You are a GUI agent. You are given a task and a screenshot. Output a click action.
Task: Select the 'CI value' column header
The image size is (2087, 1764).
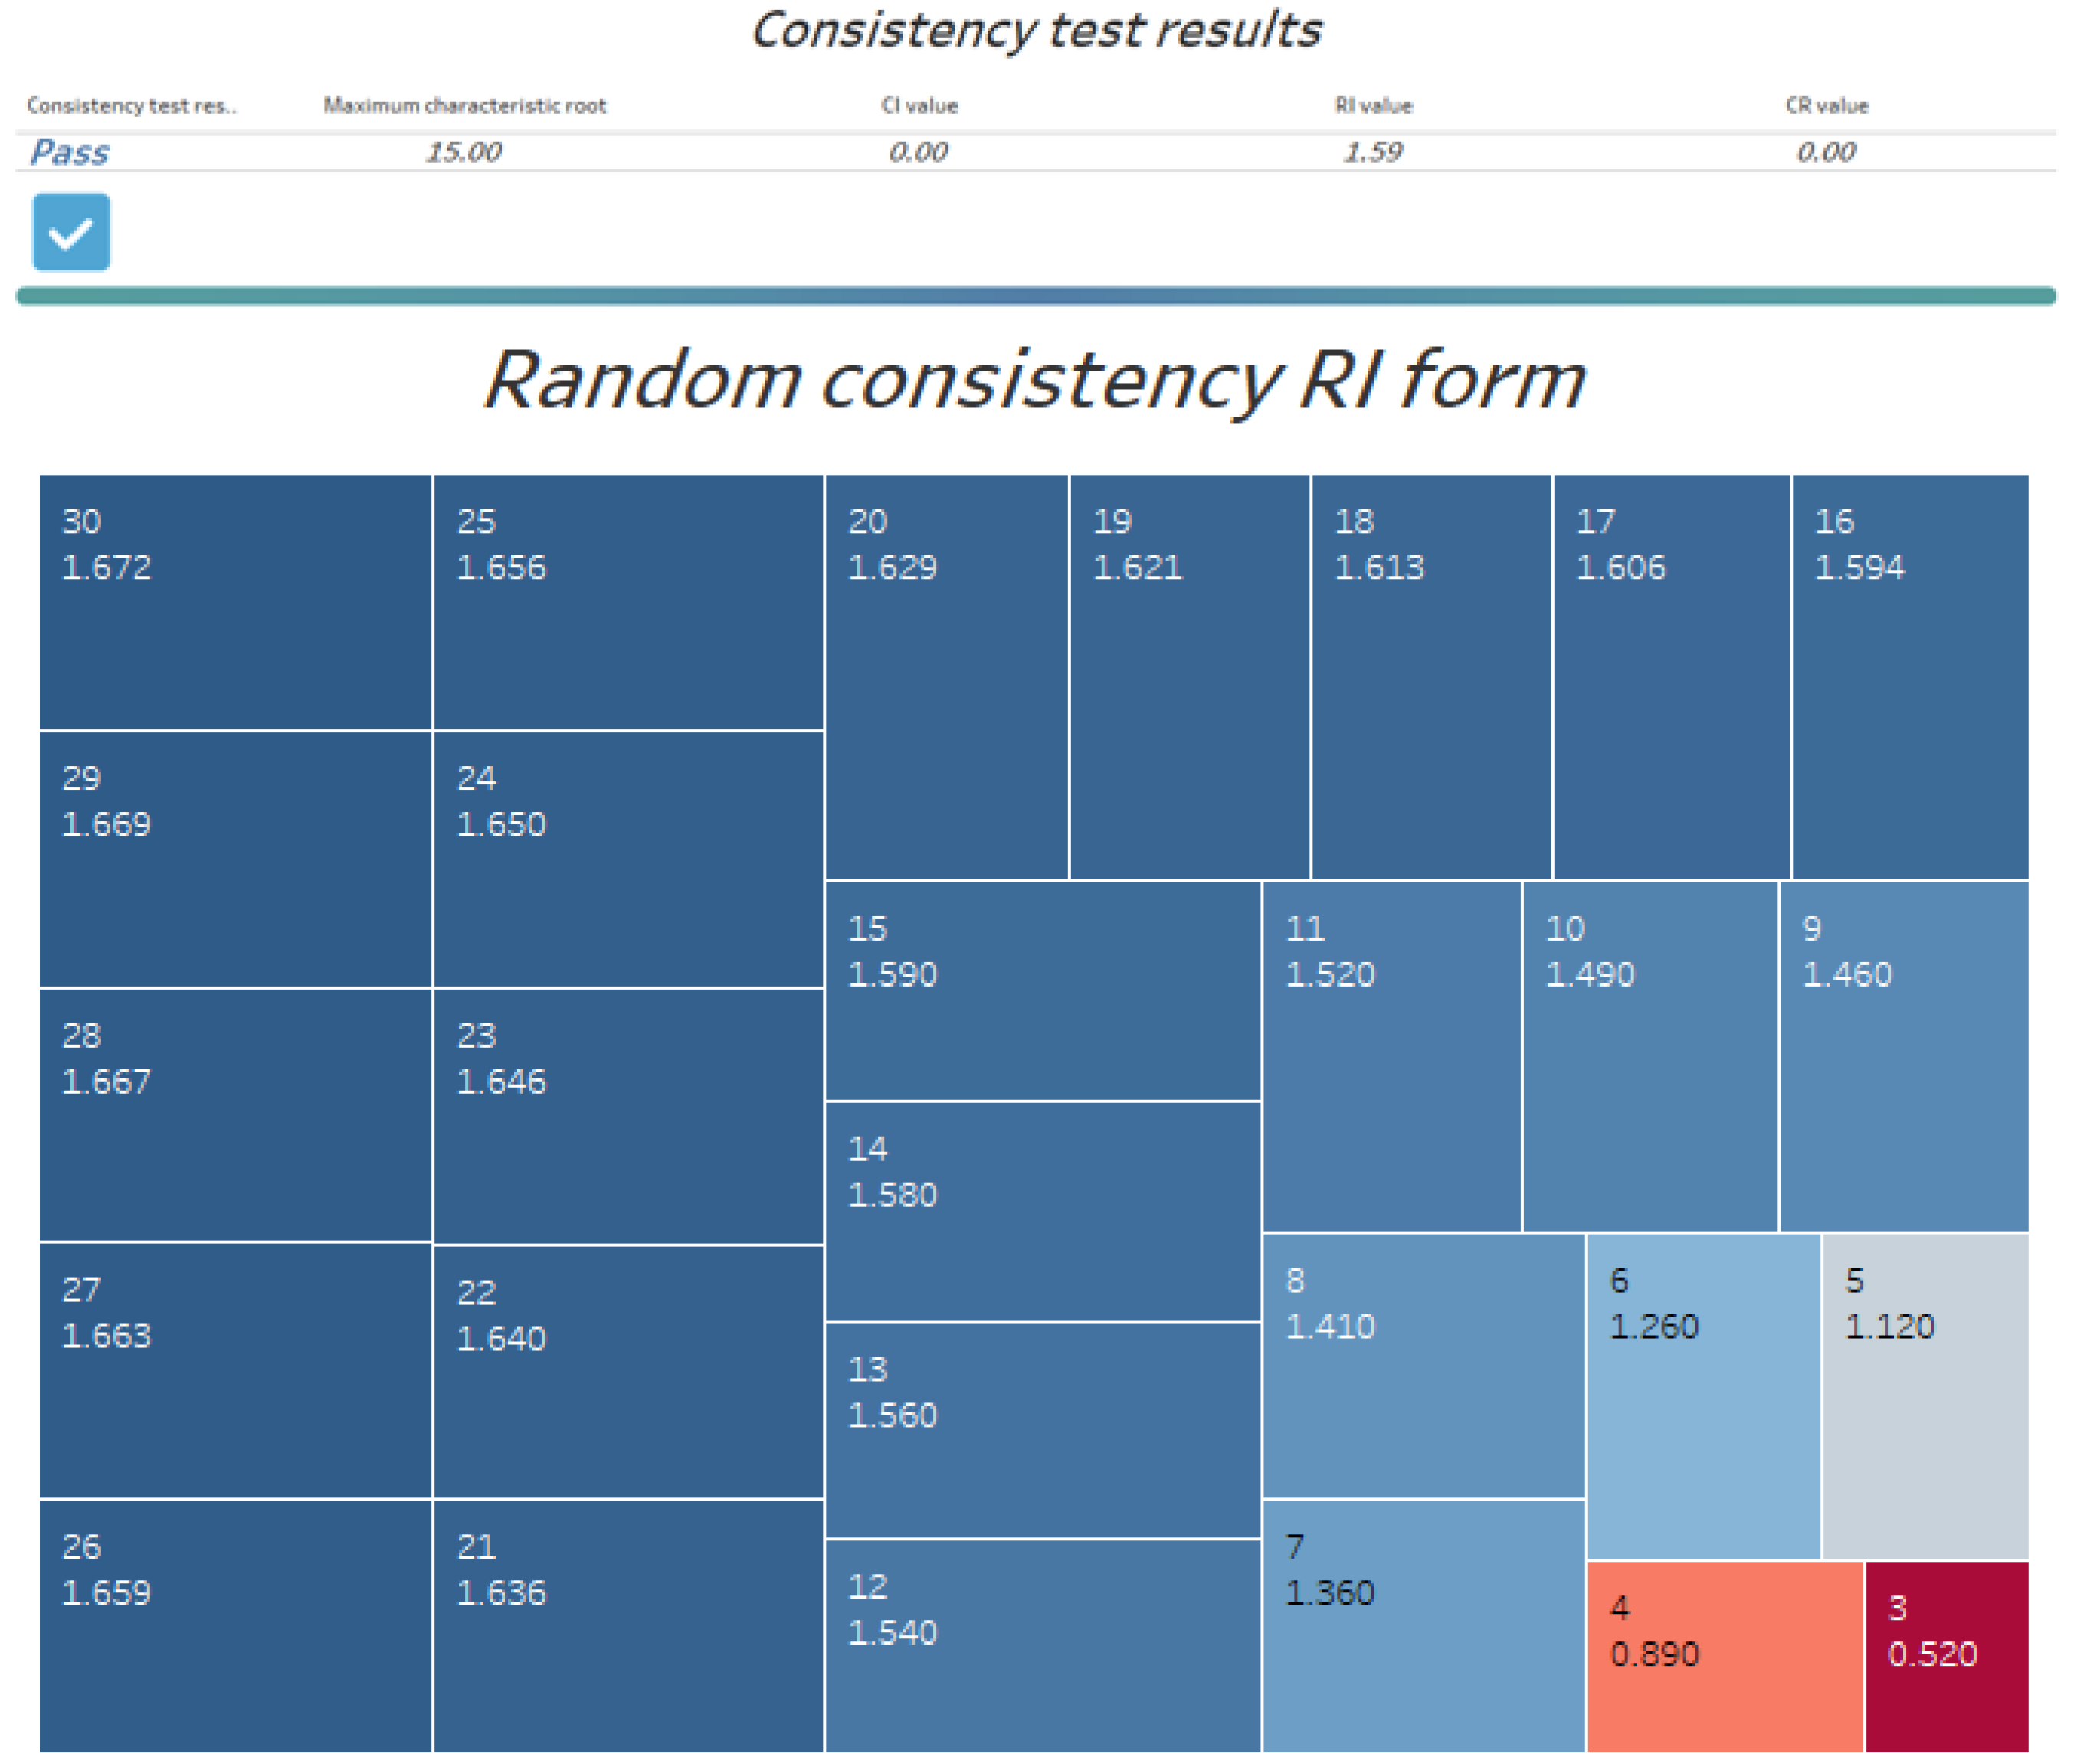(x=919, y=105)
